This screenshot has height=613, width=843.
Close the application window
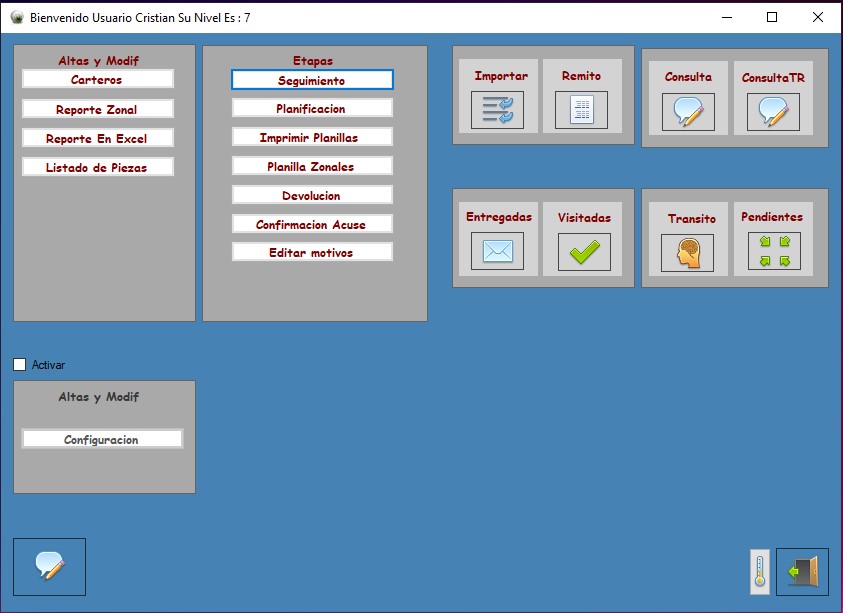pos(818,17)
